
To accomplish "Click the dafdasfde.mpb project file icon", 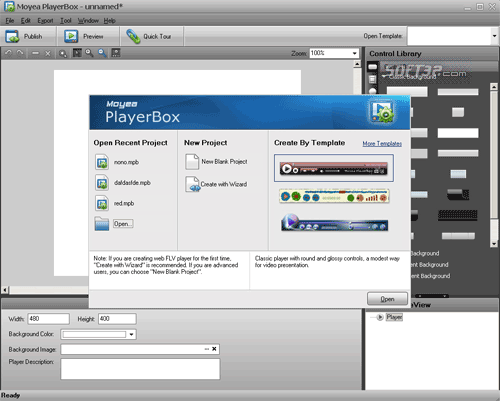I will [x=102, y=183].
